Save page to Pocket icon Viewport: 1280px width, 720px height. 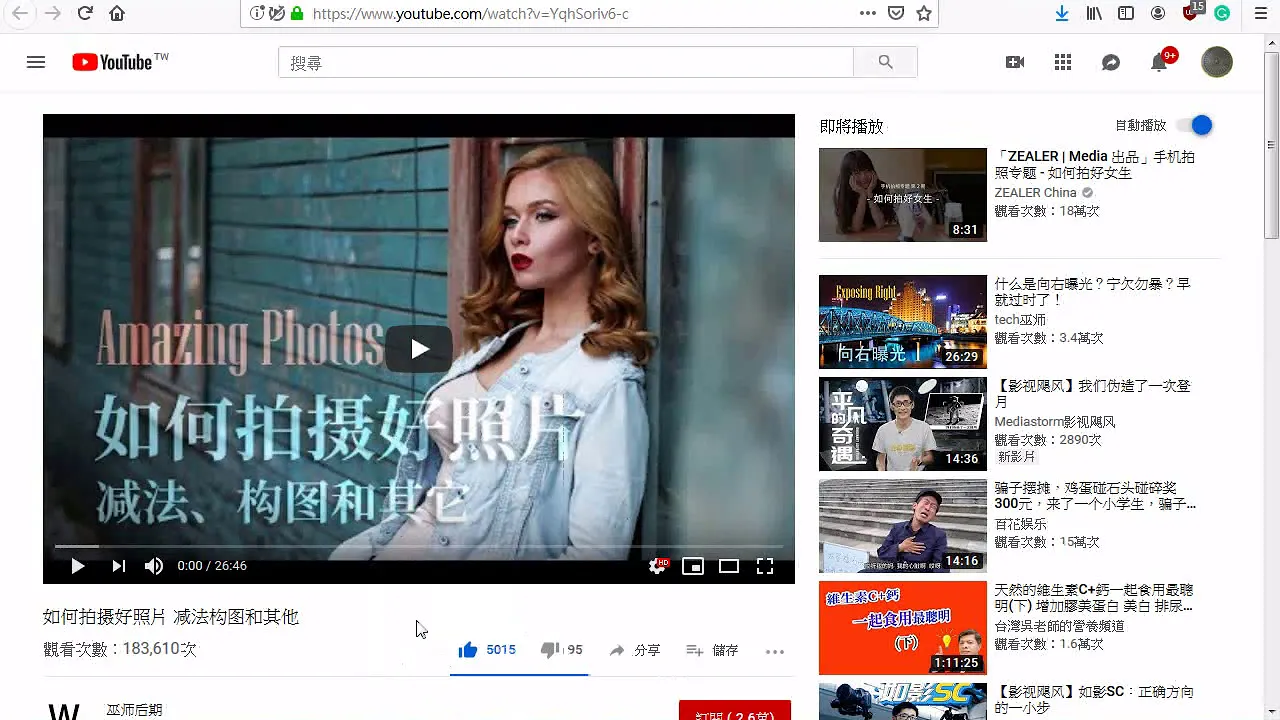coord(896,13)
